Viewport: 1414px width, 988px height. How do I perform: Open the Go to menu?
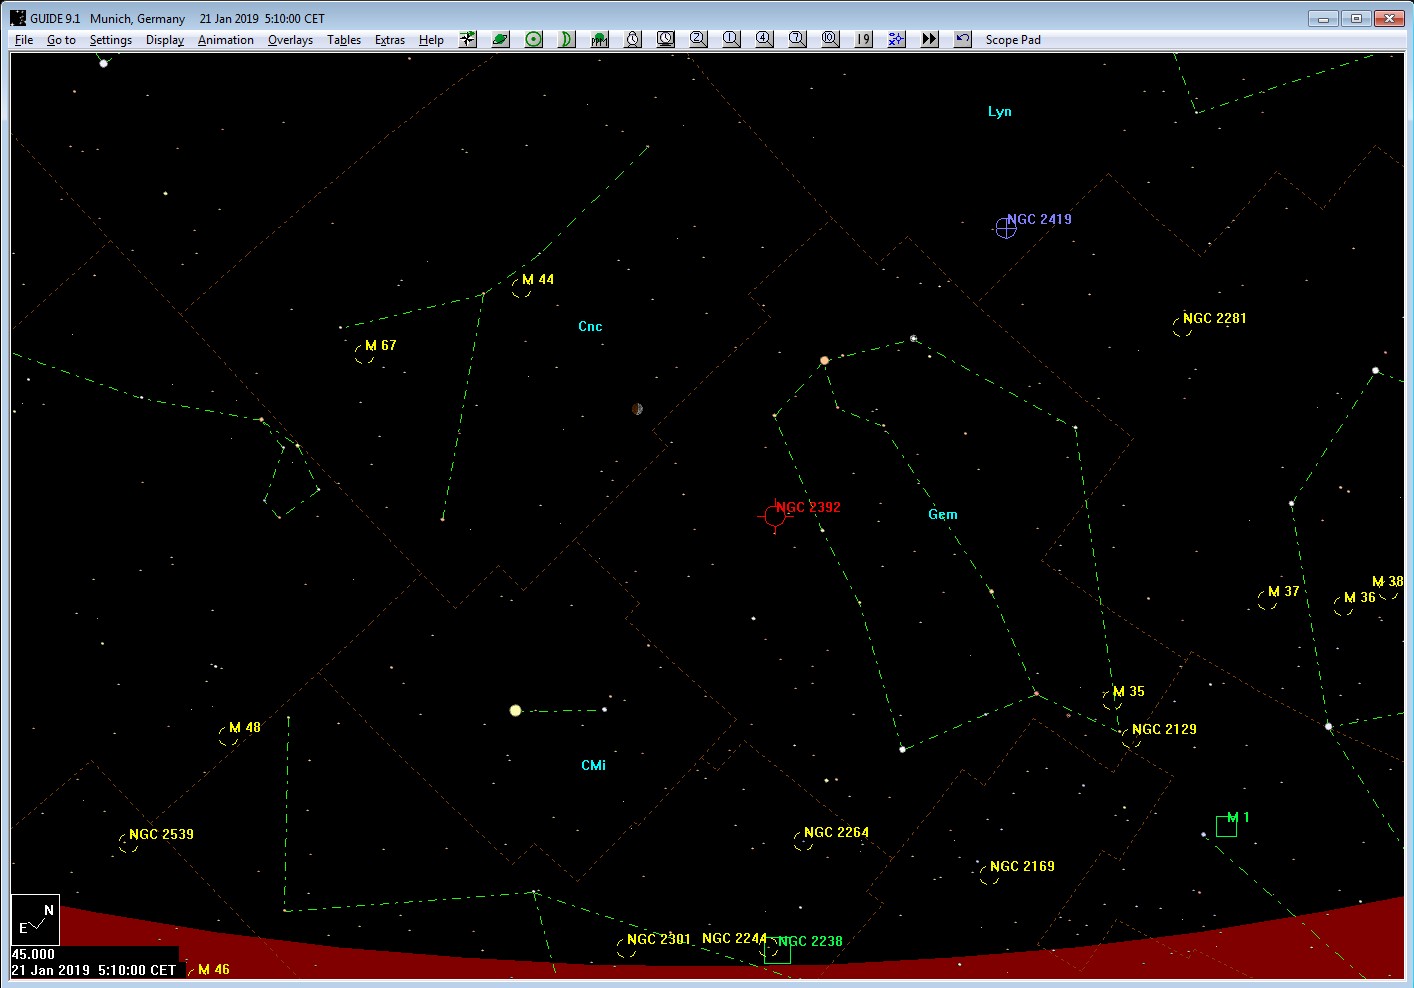(x=61, y=40)
